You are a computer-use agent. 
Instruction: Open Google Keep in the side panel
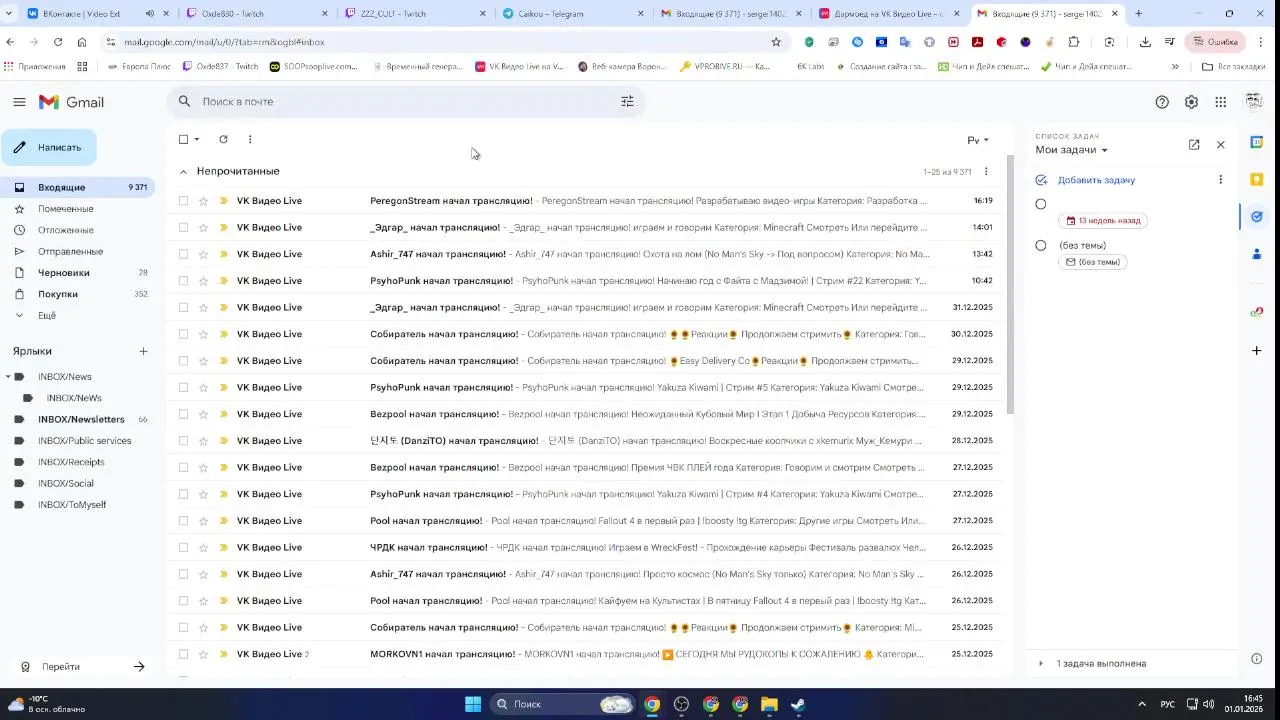click(1257, 179)
